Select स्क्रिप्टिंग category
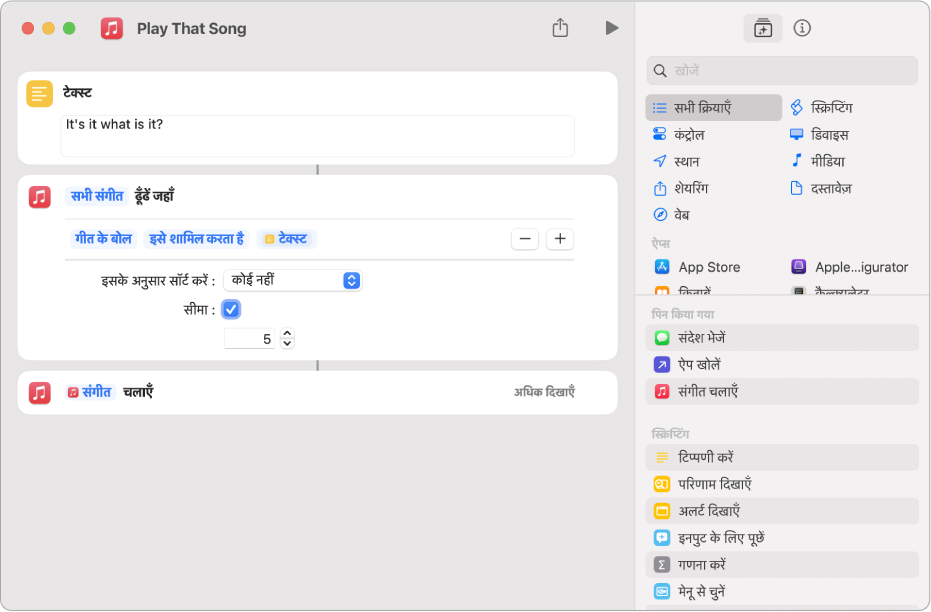This screenshot has height=612, width=931. tap(821, 107)
